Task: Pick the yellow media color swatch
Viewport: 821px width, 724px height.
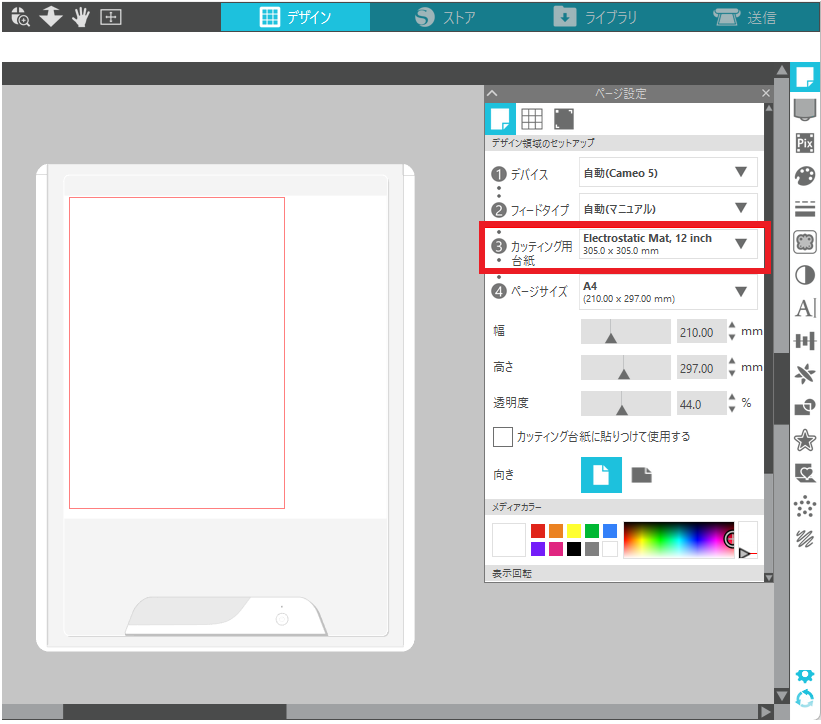Action: pyautogui.click(x=574, y=531)
